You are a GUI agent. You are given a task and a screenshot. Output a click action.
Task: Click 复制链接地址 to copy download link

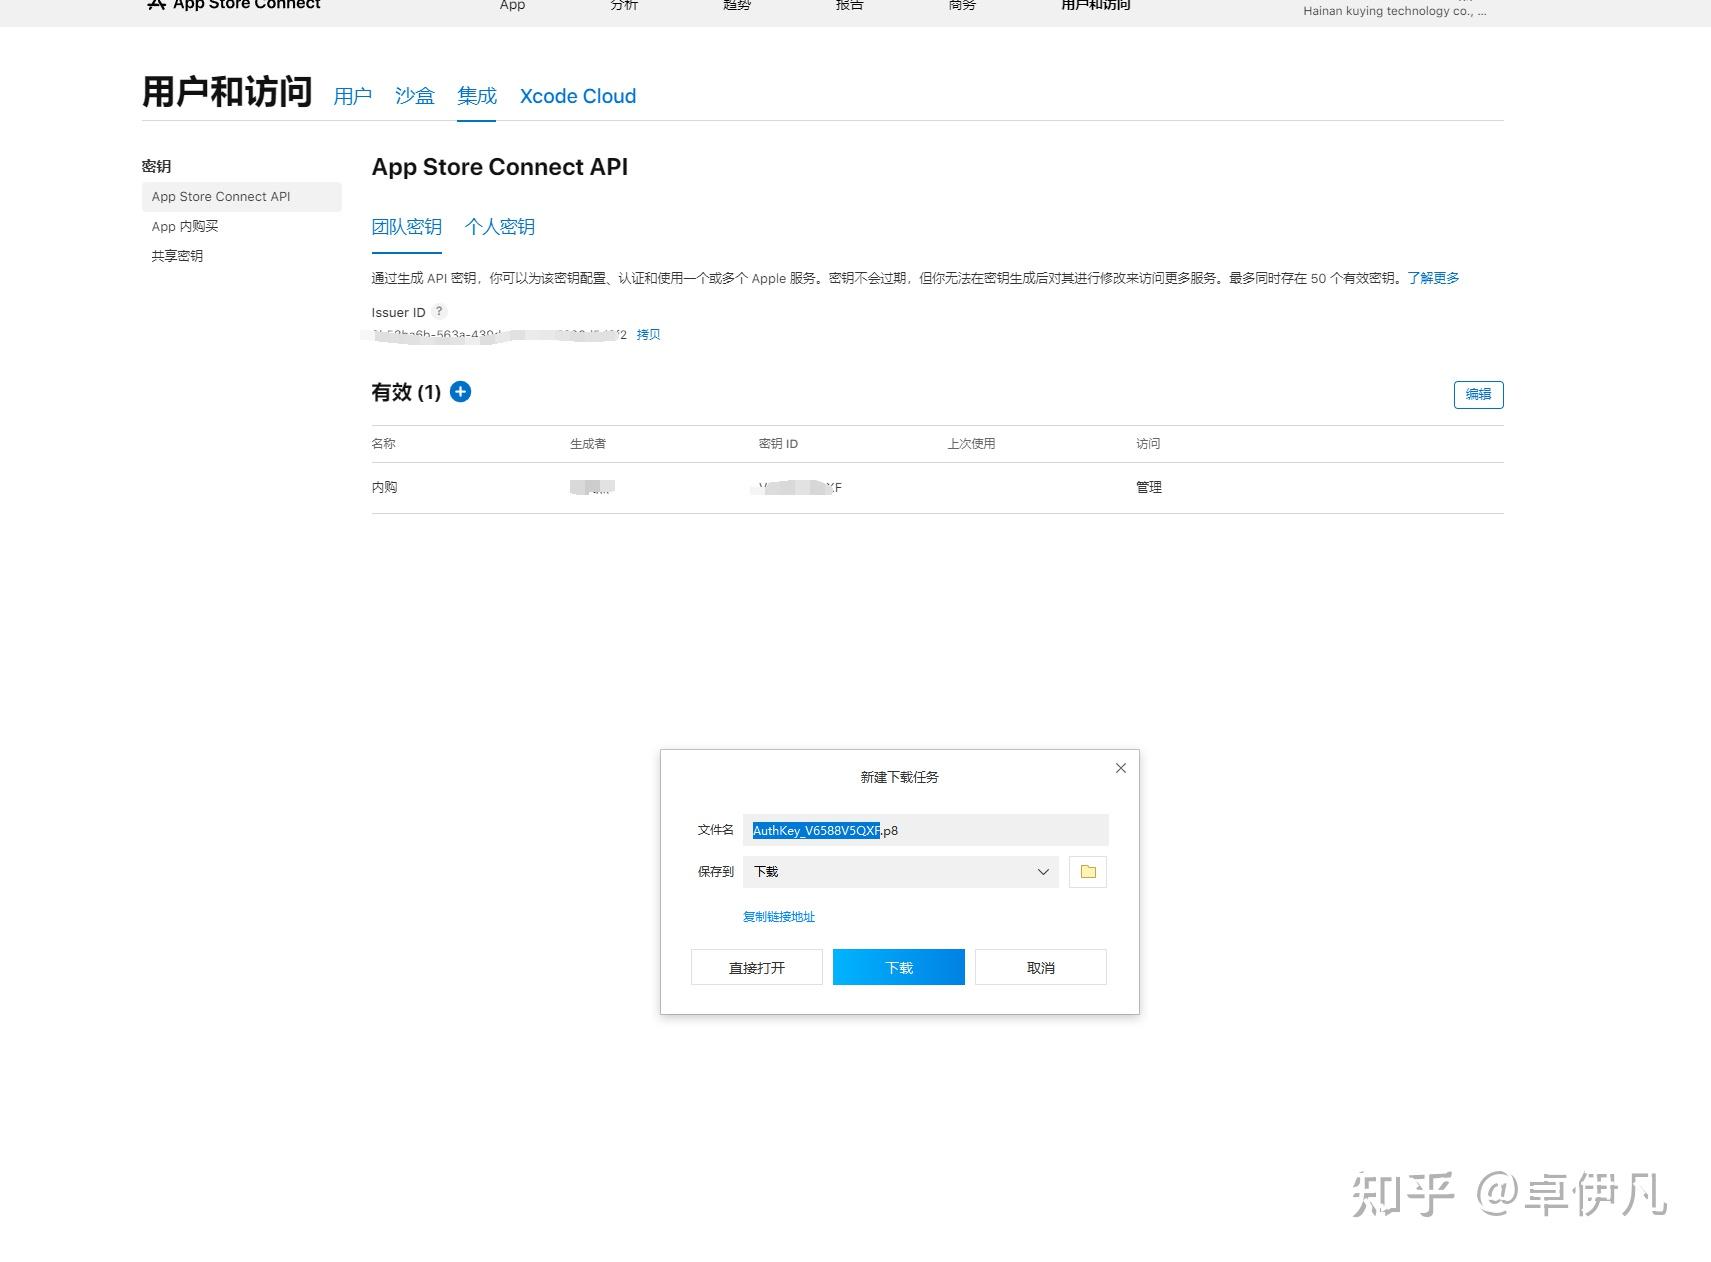point(779,916)
